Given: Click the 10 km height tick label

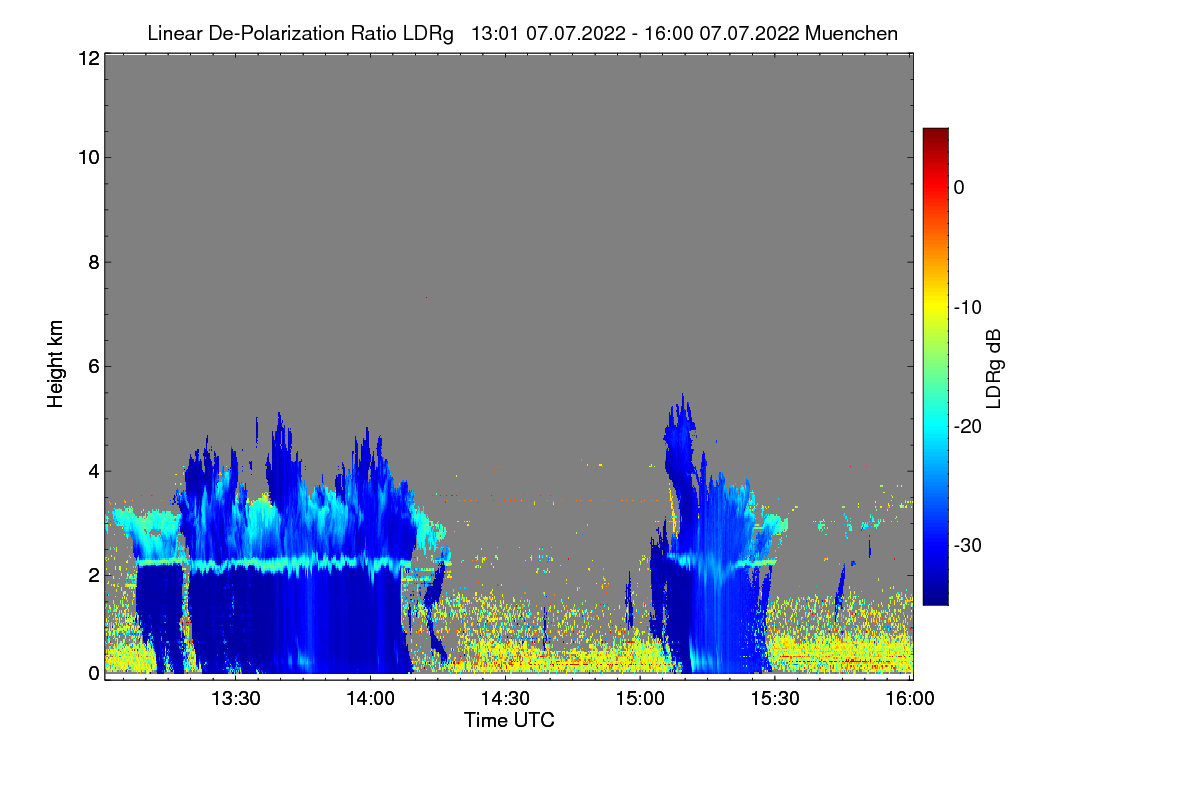Looking at the screenshot, I should [87, 157].
